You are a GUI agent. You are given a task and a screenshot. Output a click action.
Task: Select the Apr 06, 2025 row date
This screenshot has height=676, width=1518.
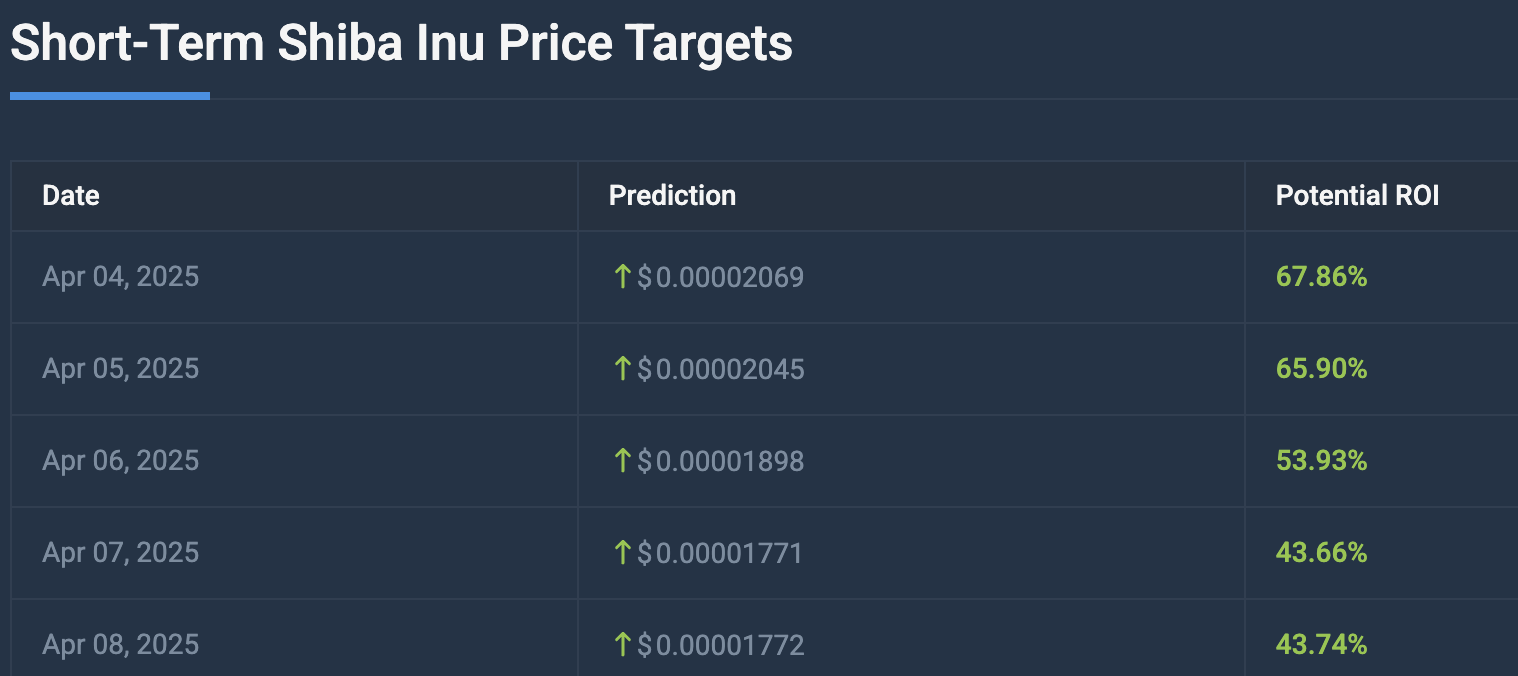coord(121,461)
